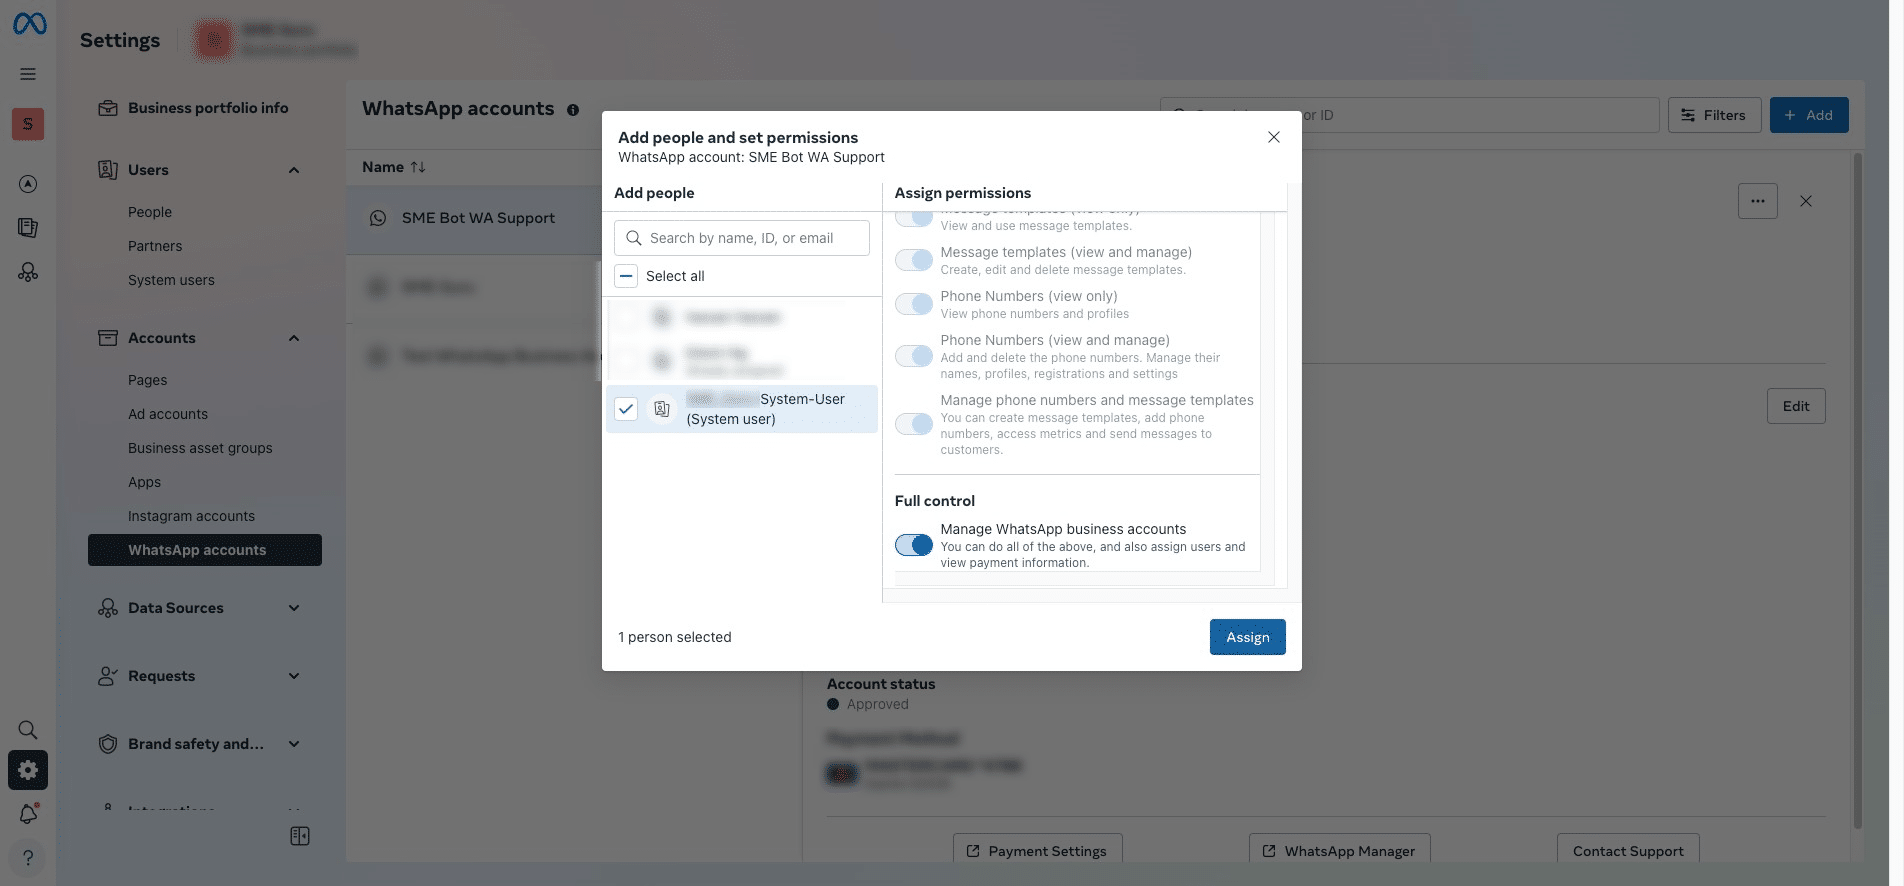Click the search by name, ID, or email field
This screenshot has height=886, width=1904.
coord(742,238)
